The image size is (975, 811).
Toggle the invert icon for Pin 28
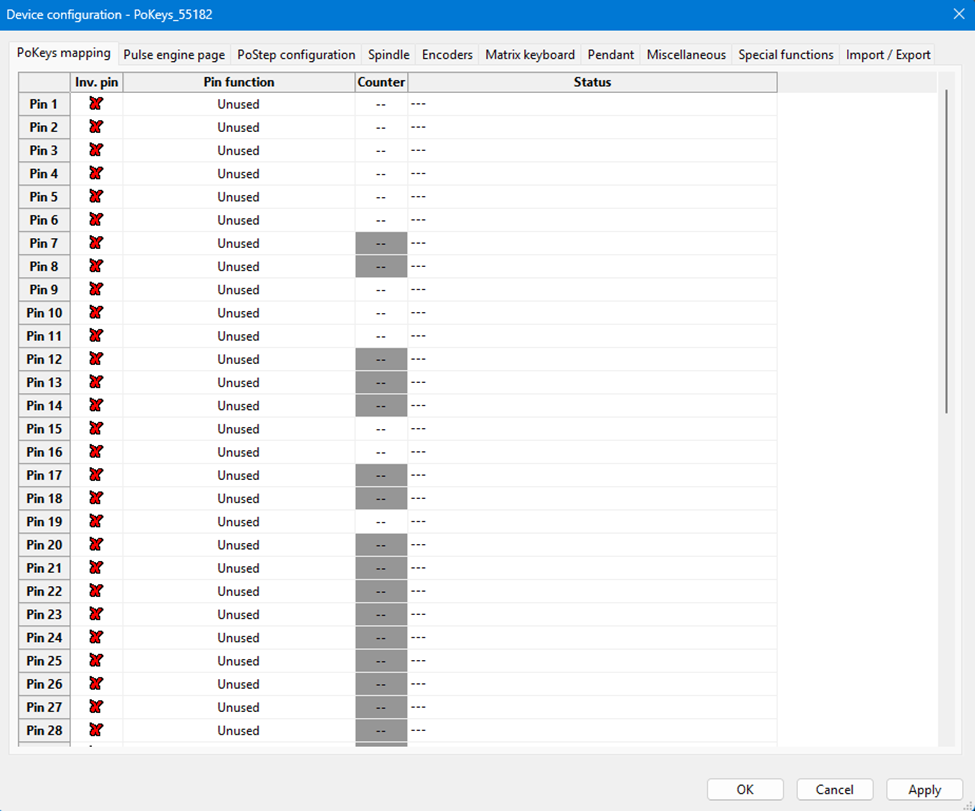click(x=96, y=730)
